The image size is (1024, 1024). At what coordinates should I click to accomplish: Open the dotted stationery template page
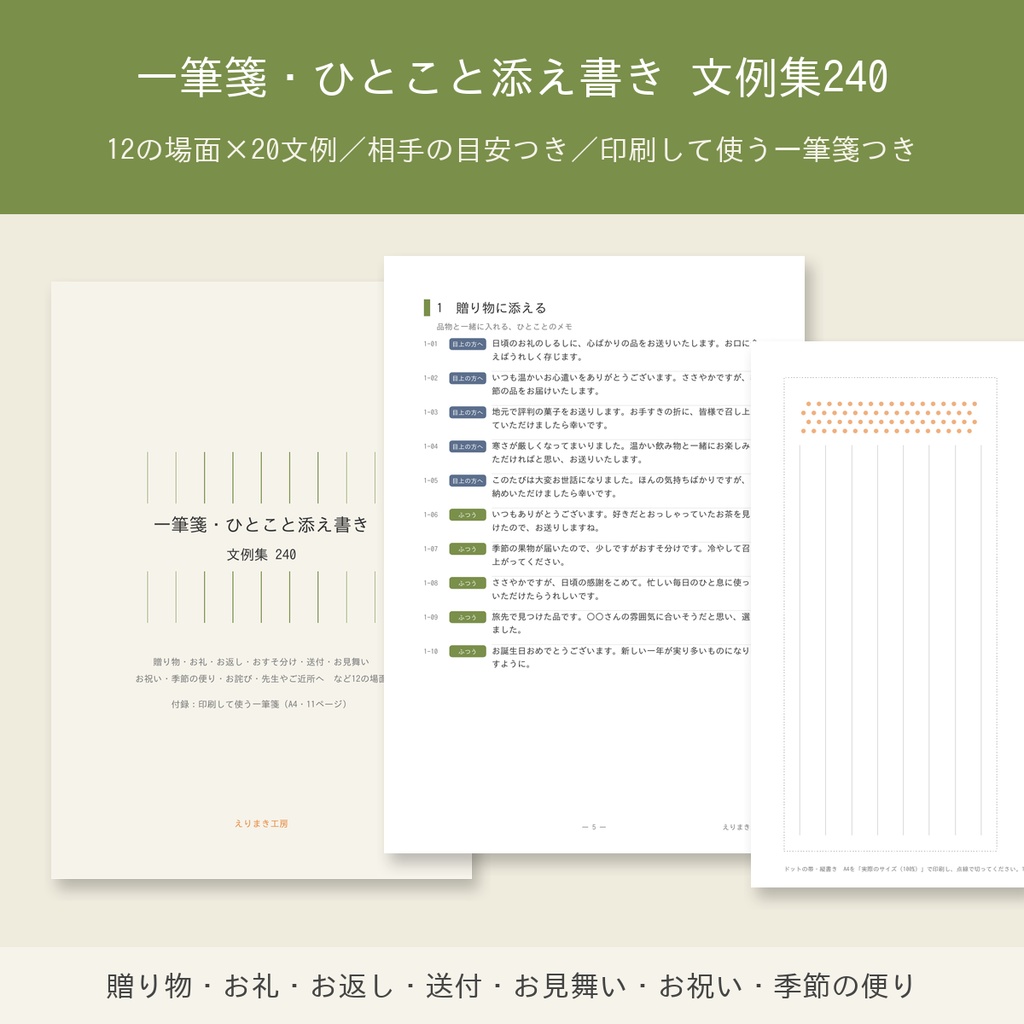click(888, 614)
